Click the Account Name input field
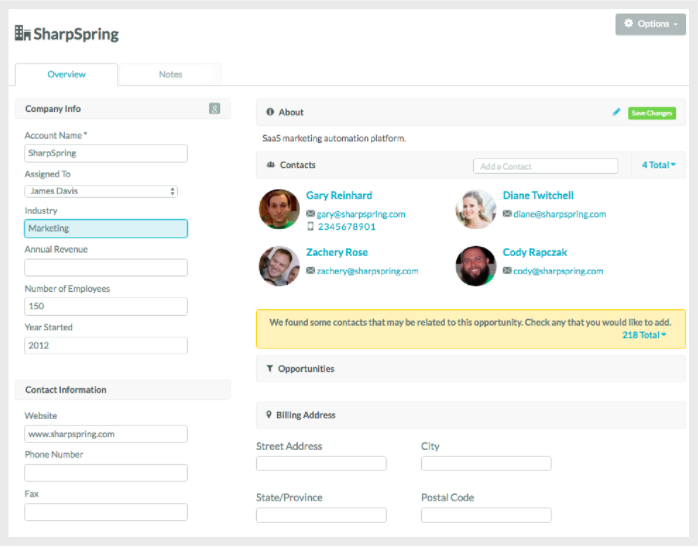The height and width of the screenshot is (547, 698). click(106, 153)
